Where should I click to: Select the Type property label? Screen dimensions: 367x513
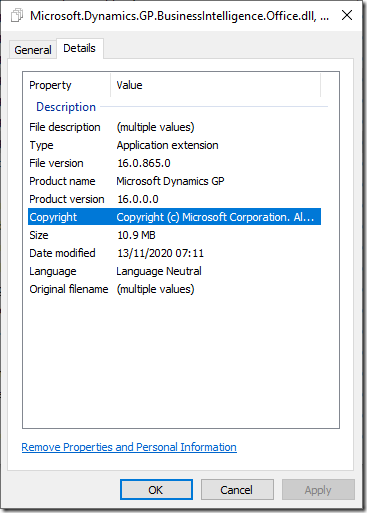41,145
